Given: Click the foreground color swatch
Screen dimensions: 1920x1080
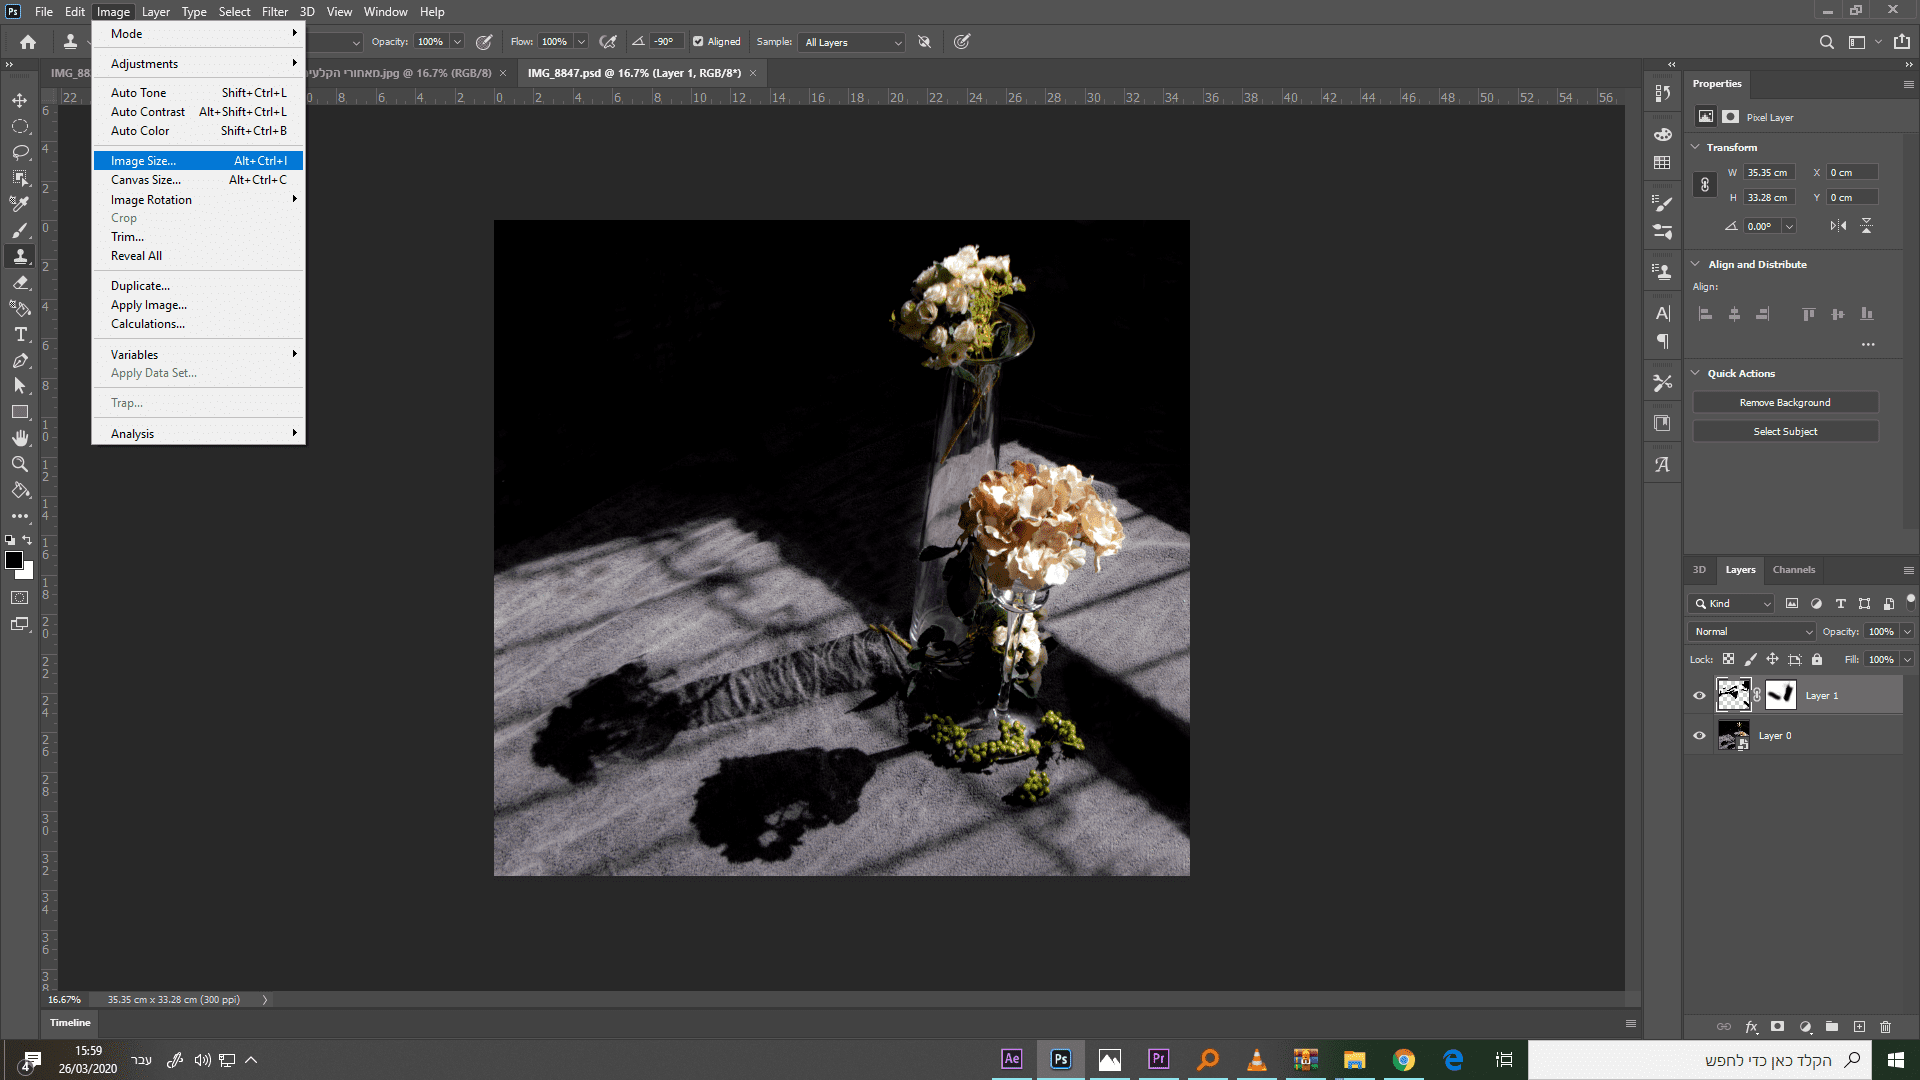Looking at the screenshot, I should [x=13, y=560].
